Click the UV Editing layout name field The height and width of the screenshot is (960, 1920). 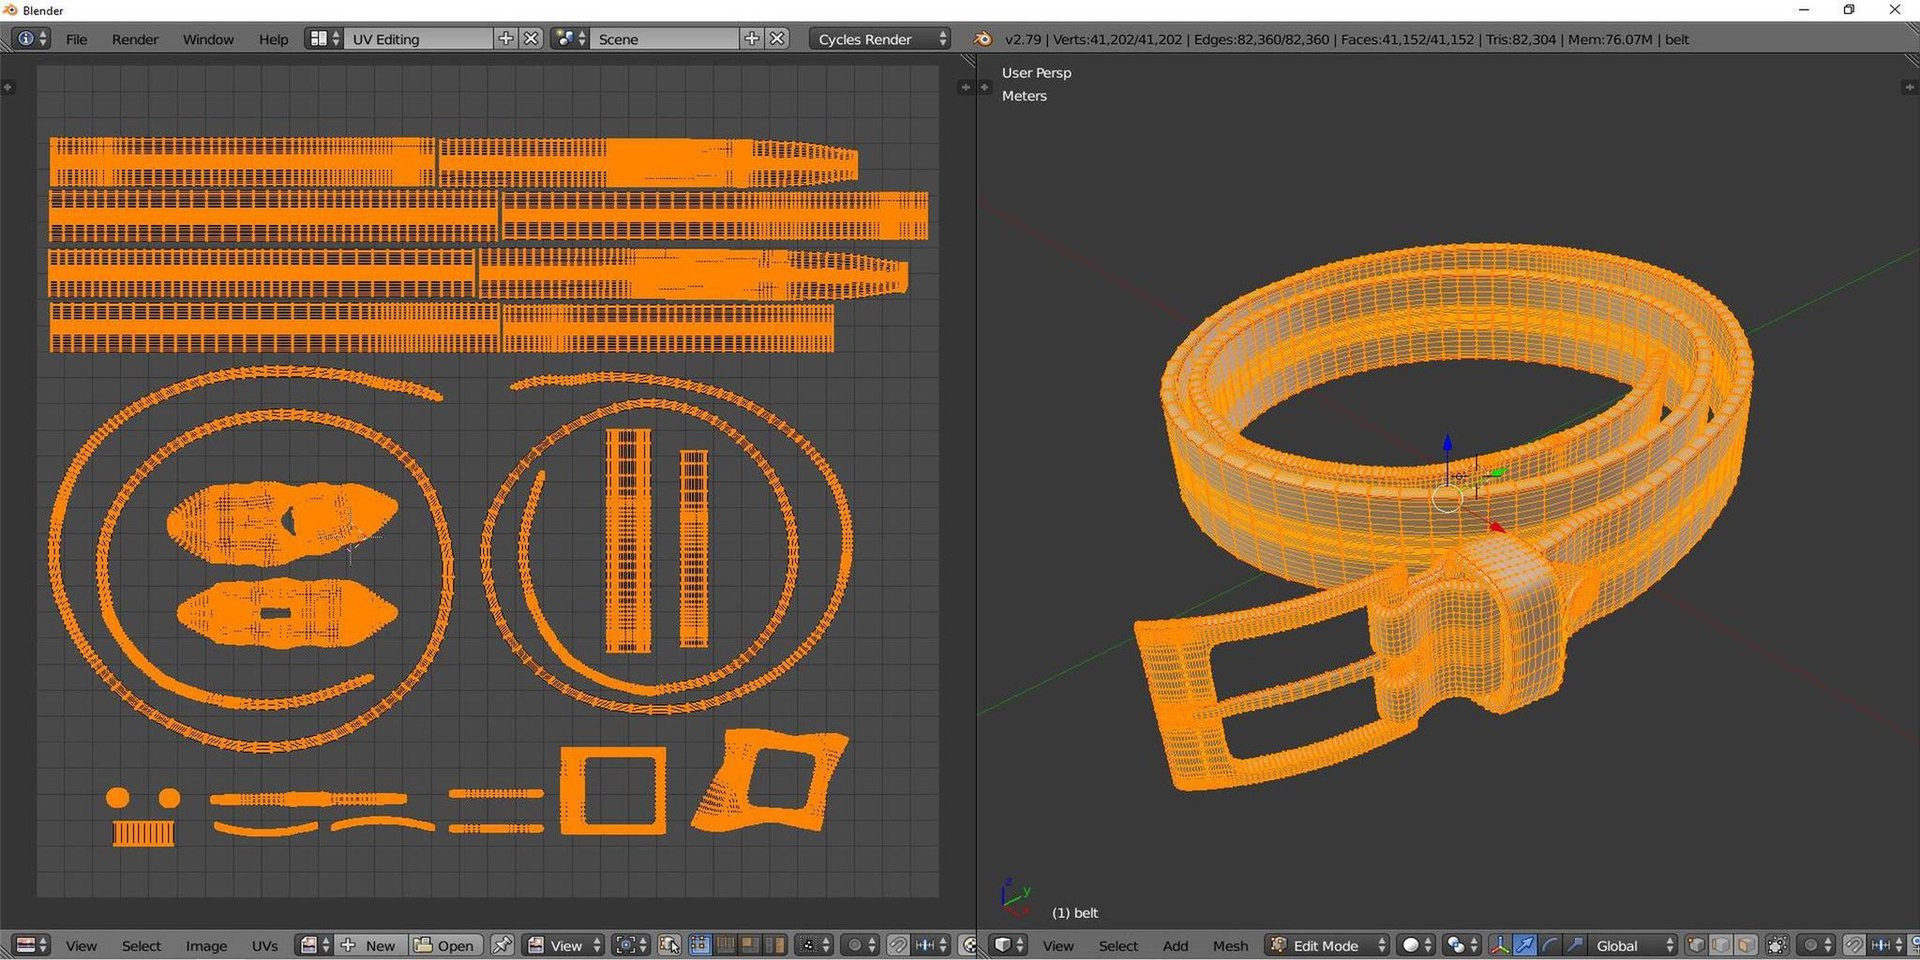[419, 39]
